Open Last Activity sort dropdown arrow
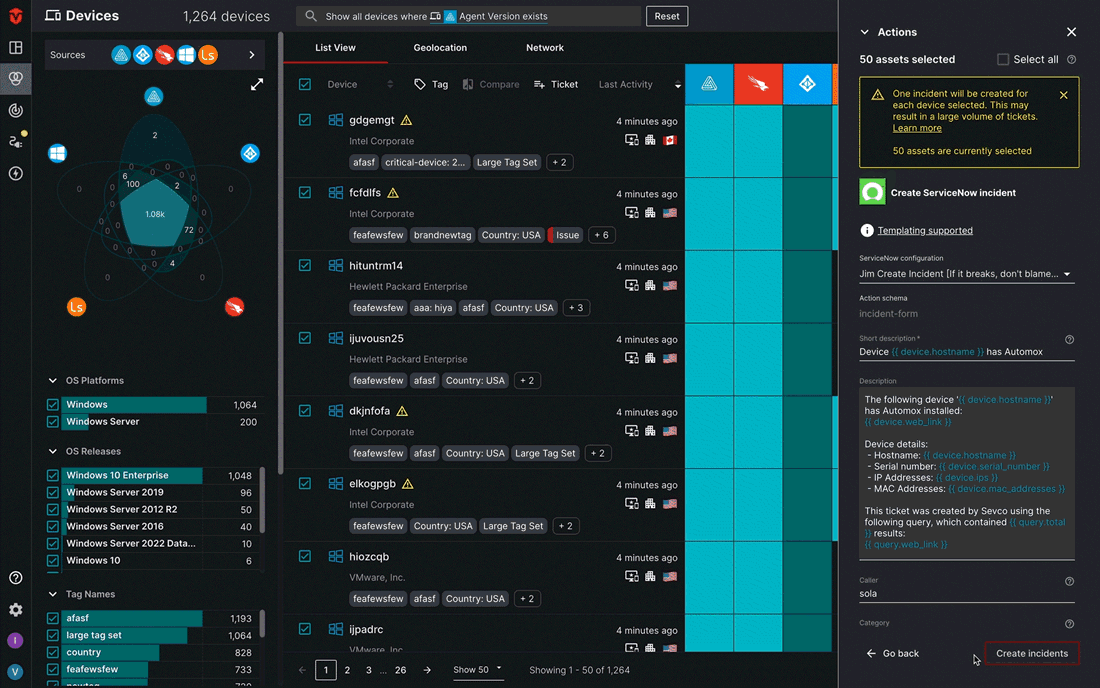The image size is (1100, 688). pos(678,85)
